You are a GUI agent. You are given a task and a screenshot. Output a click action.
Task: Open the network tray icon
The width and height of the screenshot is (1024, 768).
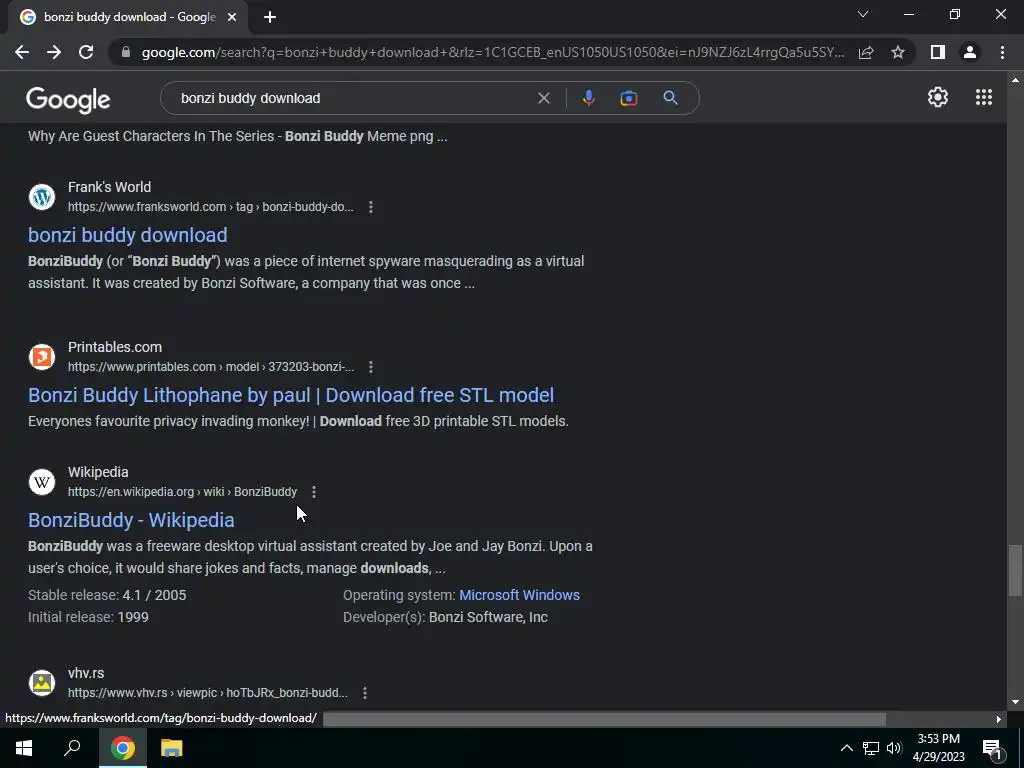871,748
